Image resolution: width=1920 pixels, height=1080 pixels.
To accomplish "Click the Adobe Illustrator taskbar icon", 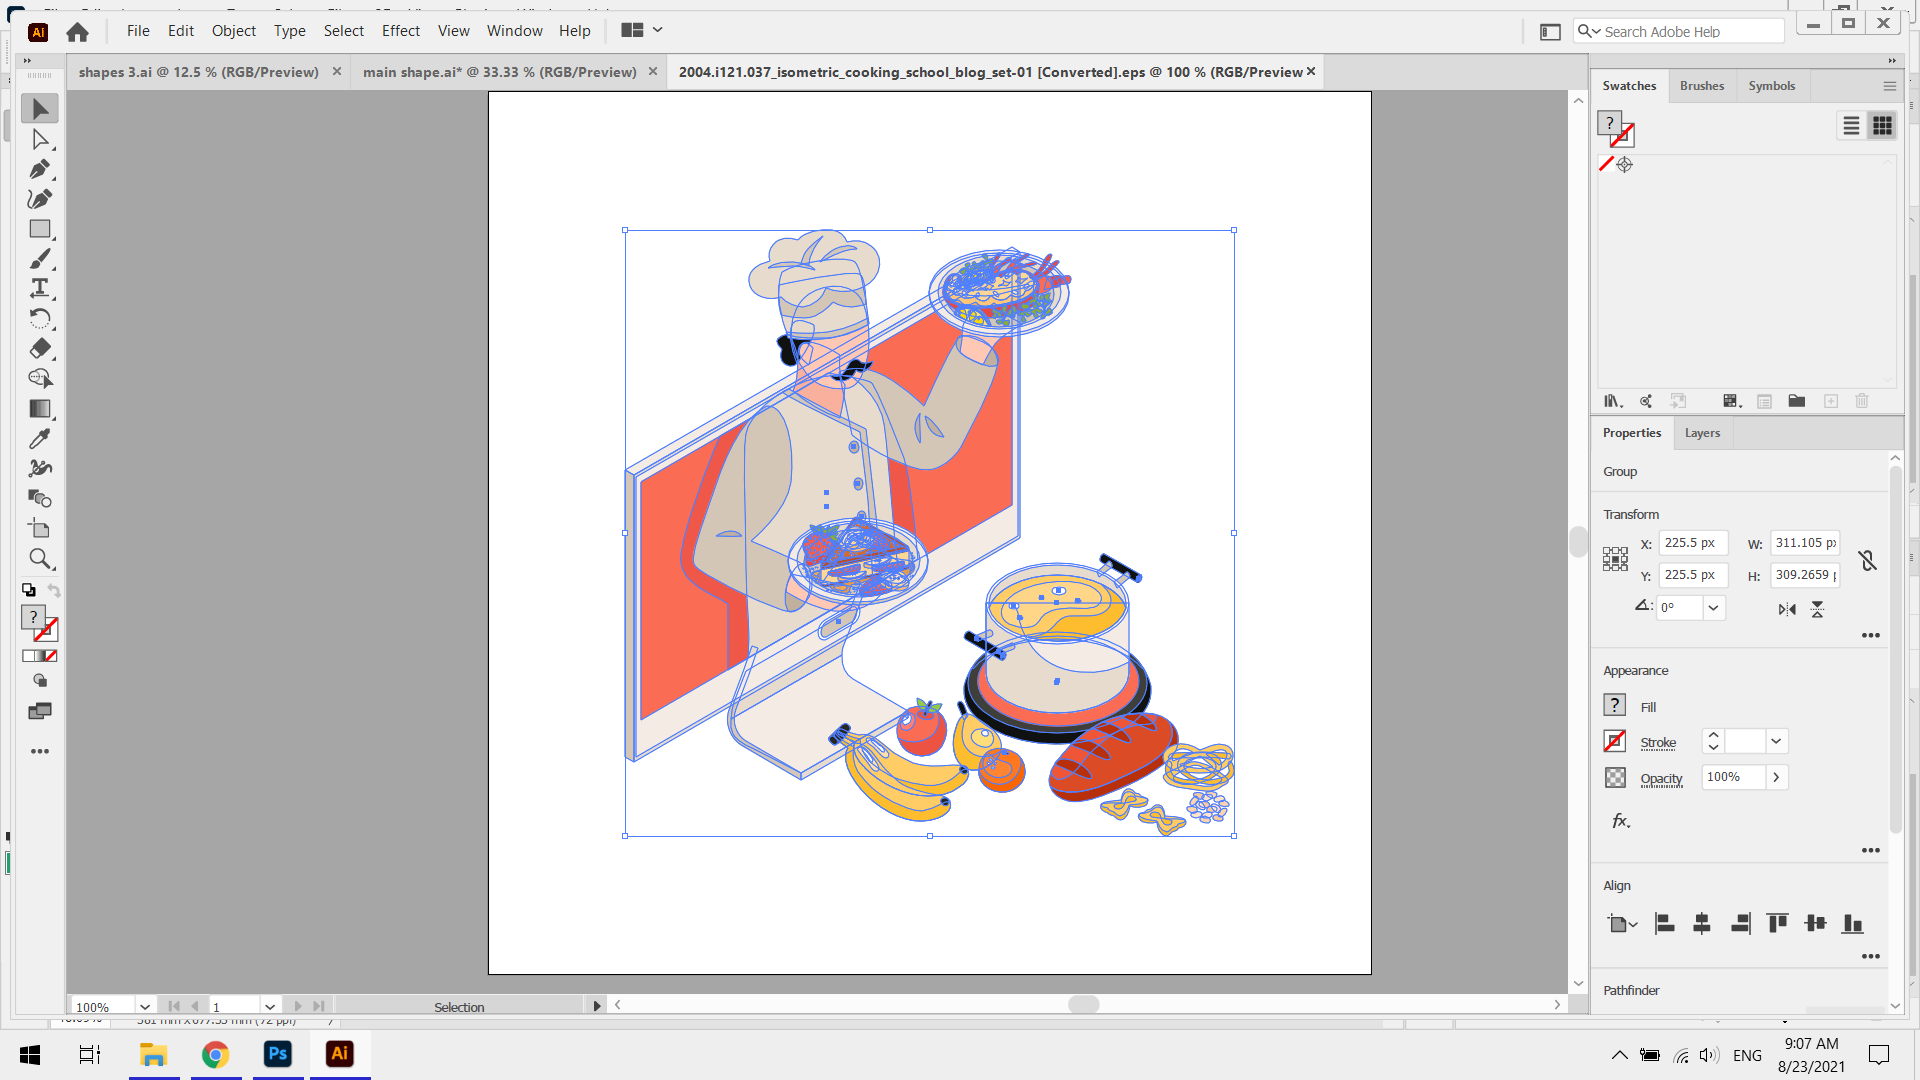I will 339,1054.
